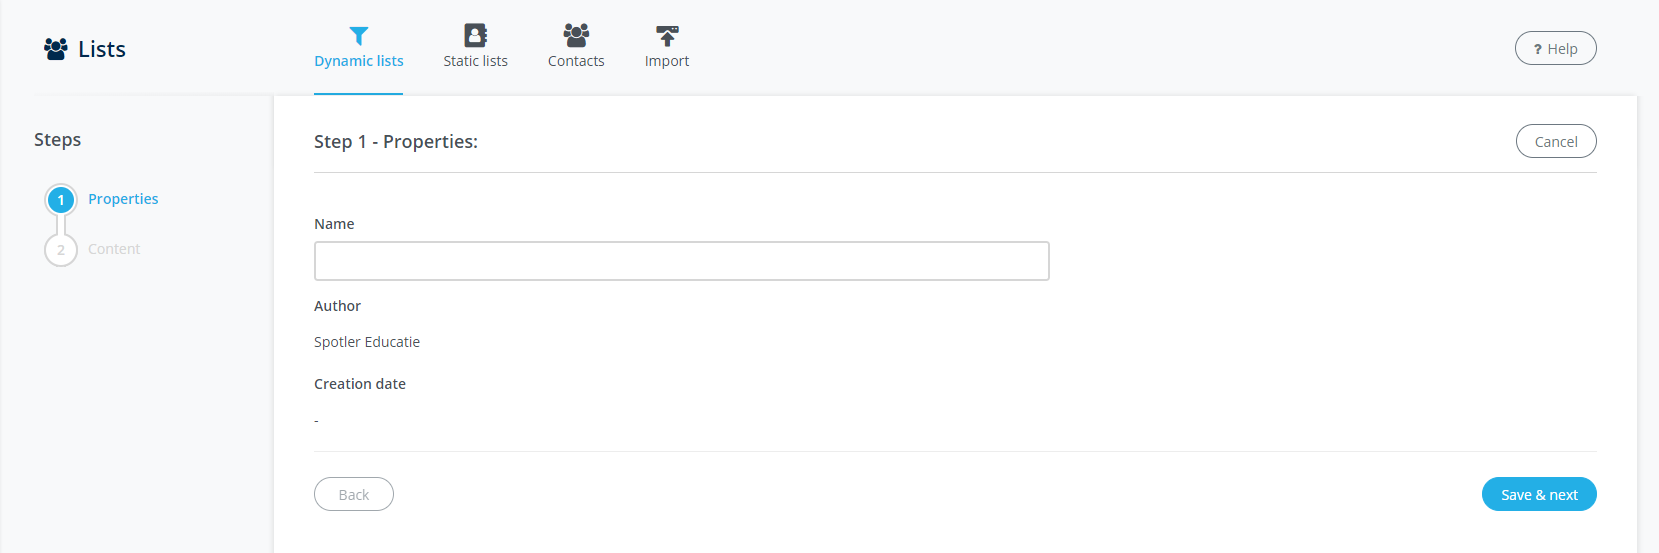
Task: Click the Contacts group icon
Action: click(576, 36)
